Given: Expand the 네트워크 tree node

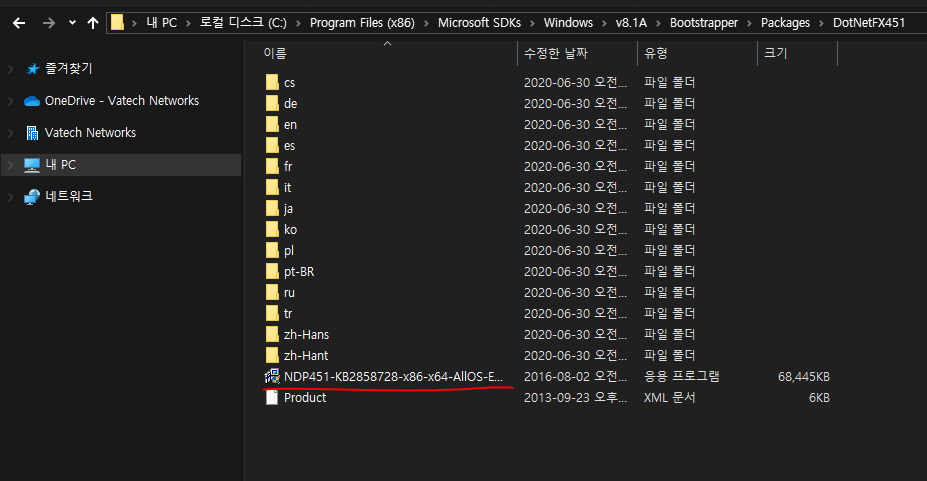Looking at the screenshot, I should click(x=10, y=197).
